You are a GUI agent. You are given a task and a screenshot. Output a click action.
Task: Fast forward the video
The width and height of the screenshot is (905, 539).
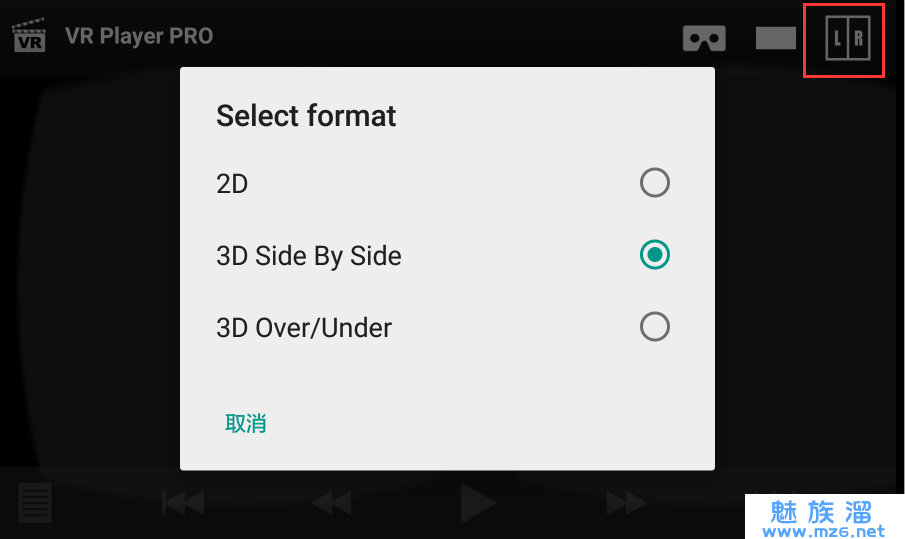point(626,503)
